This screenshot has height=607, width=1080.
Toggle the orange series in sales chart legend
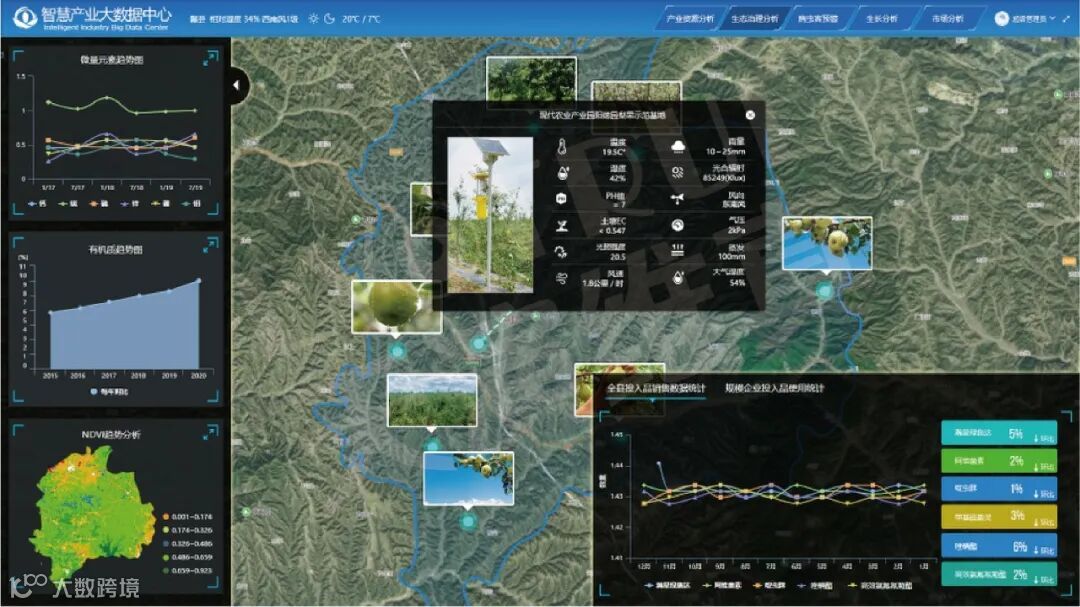770,585
